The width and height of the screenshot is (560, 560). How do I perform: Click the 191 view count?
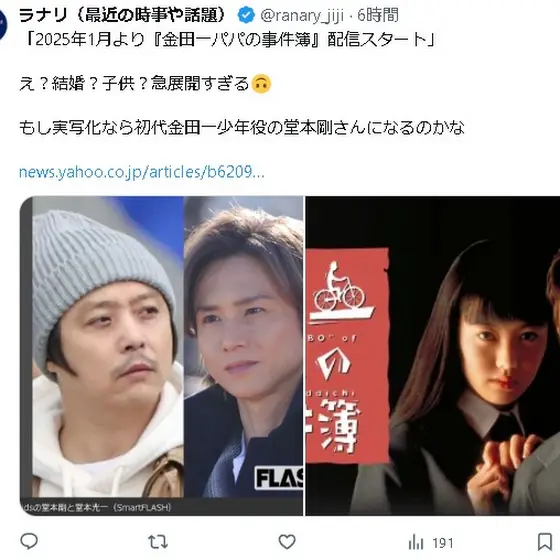click(442, 543)
